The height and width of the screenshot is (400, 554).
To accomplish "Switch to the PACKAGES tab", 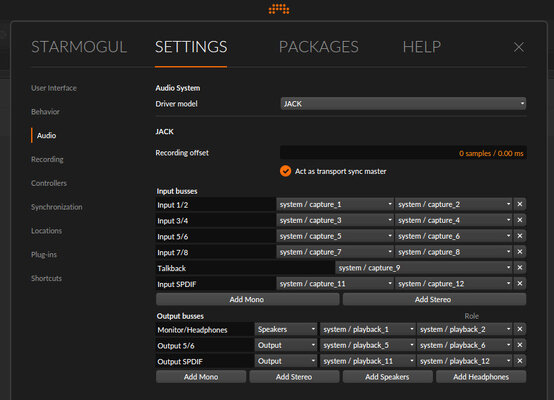I will tap(319, 47).
